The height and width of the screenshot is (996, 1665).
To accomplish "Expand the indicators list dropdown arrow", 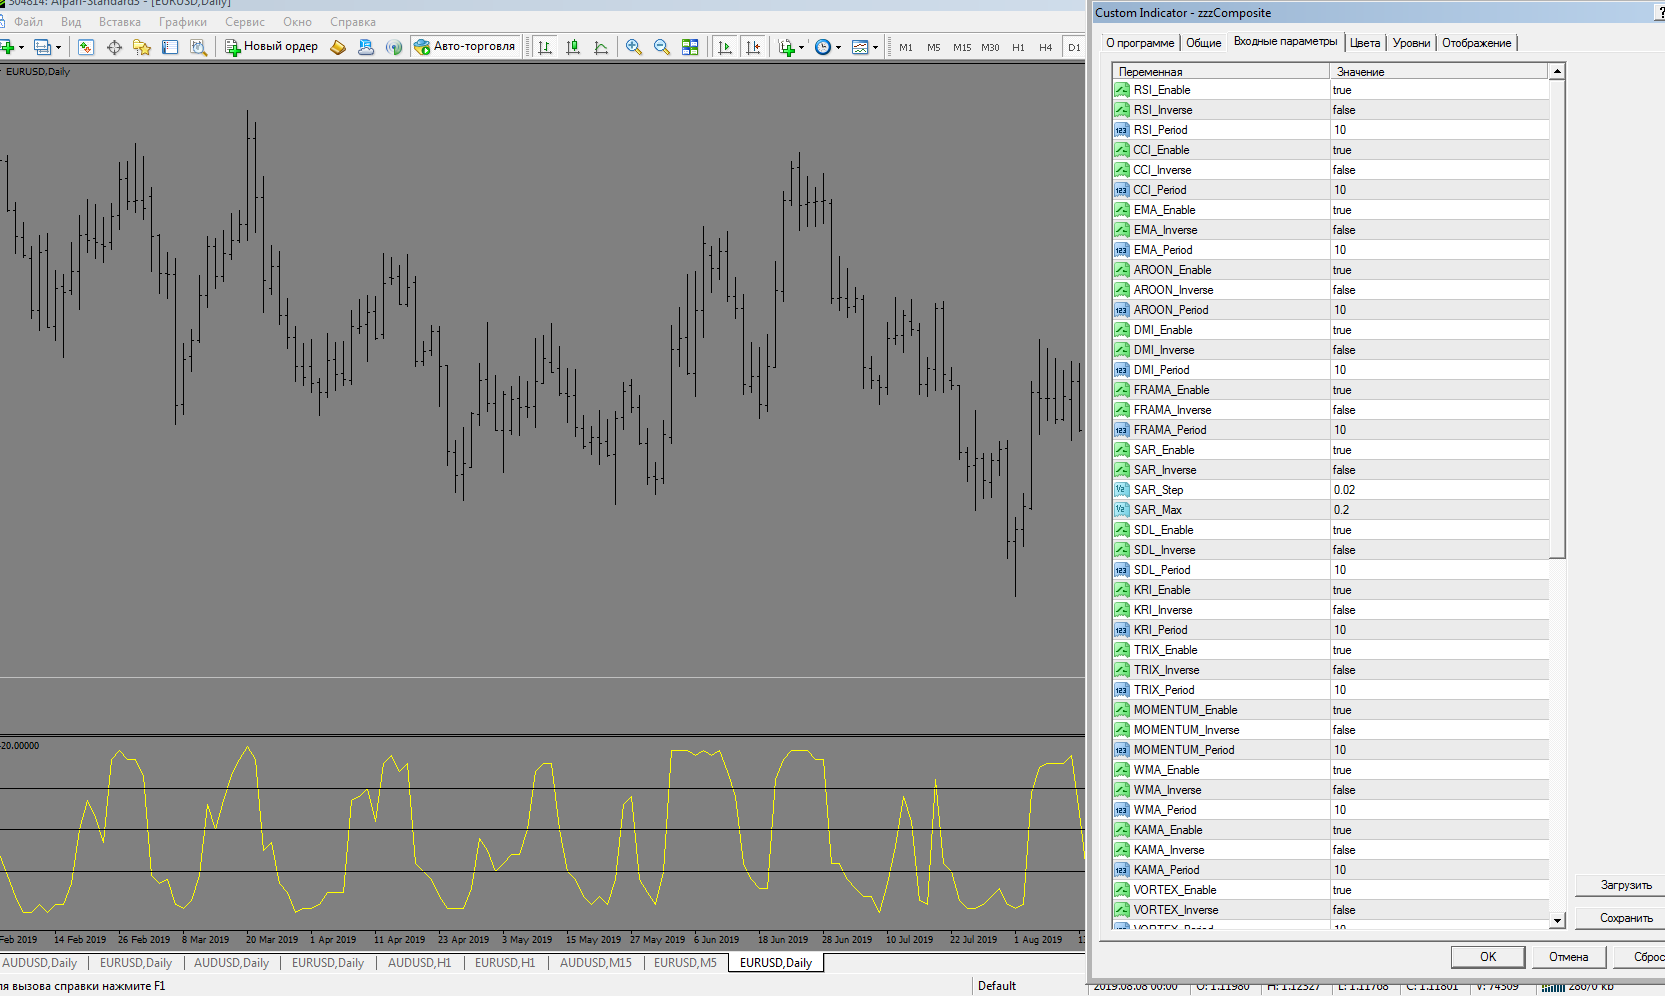I will coord(801,47).
